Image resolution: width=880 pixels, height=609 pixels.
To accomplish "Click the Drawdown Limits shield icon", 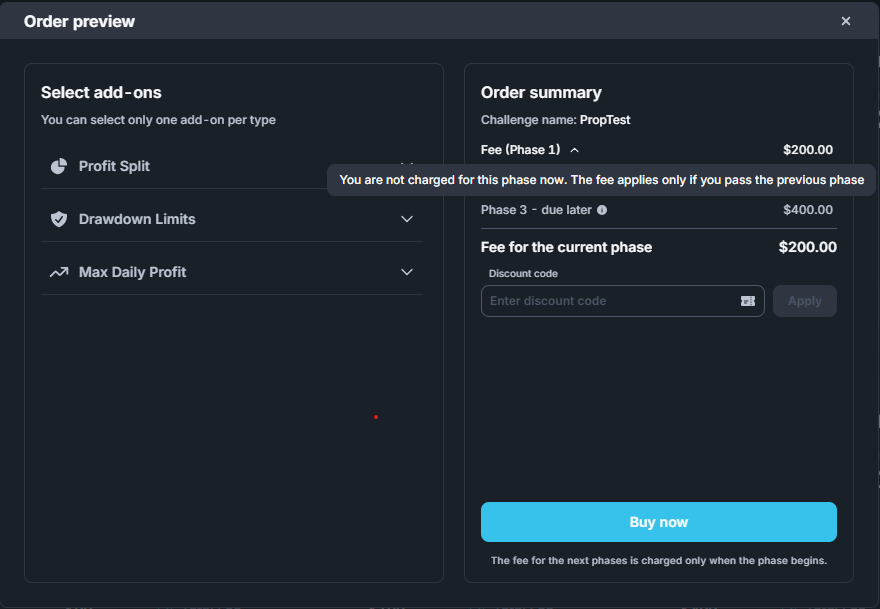I will pyautogui.click(x=59, y=219).
